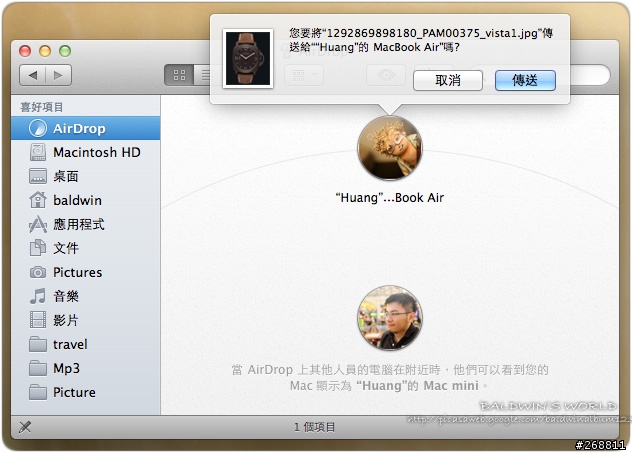Open Macintosh HD from the sidebar
The image size is (632, 453).
97,152
